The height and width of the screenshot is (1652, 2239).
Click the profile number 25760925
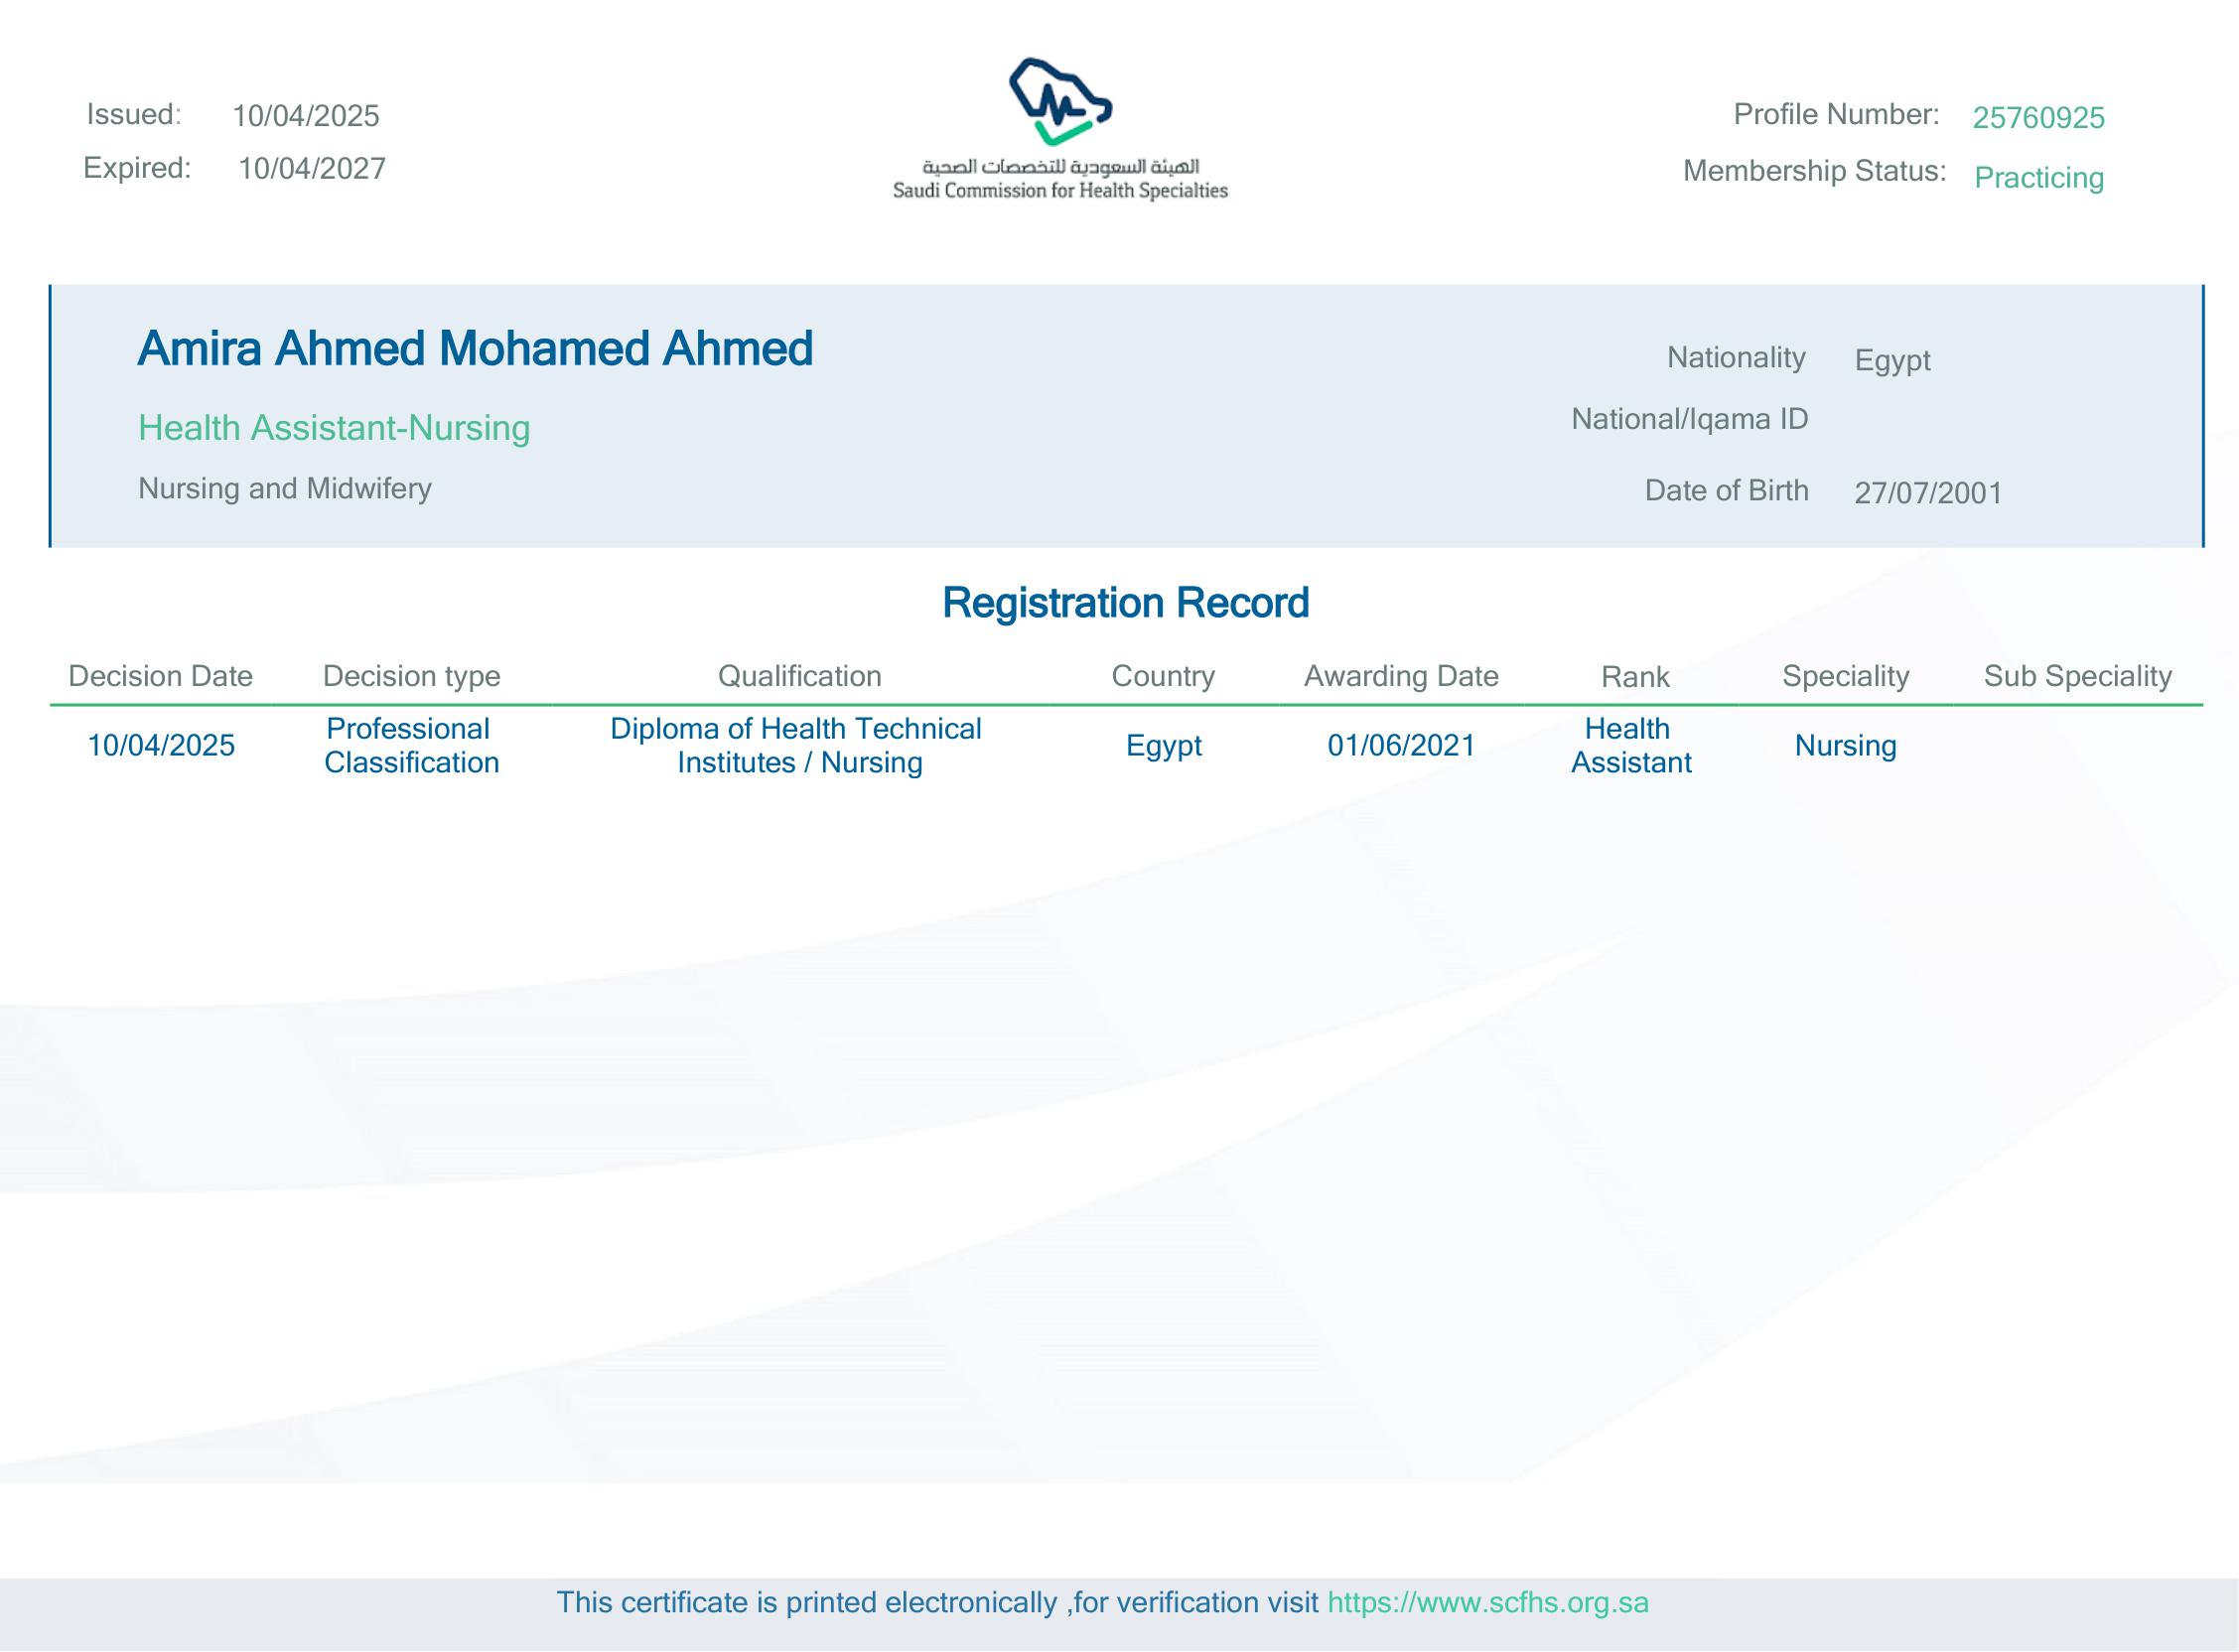[2038, 118]
